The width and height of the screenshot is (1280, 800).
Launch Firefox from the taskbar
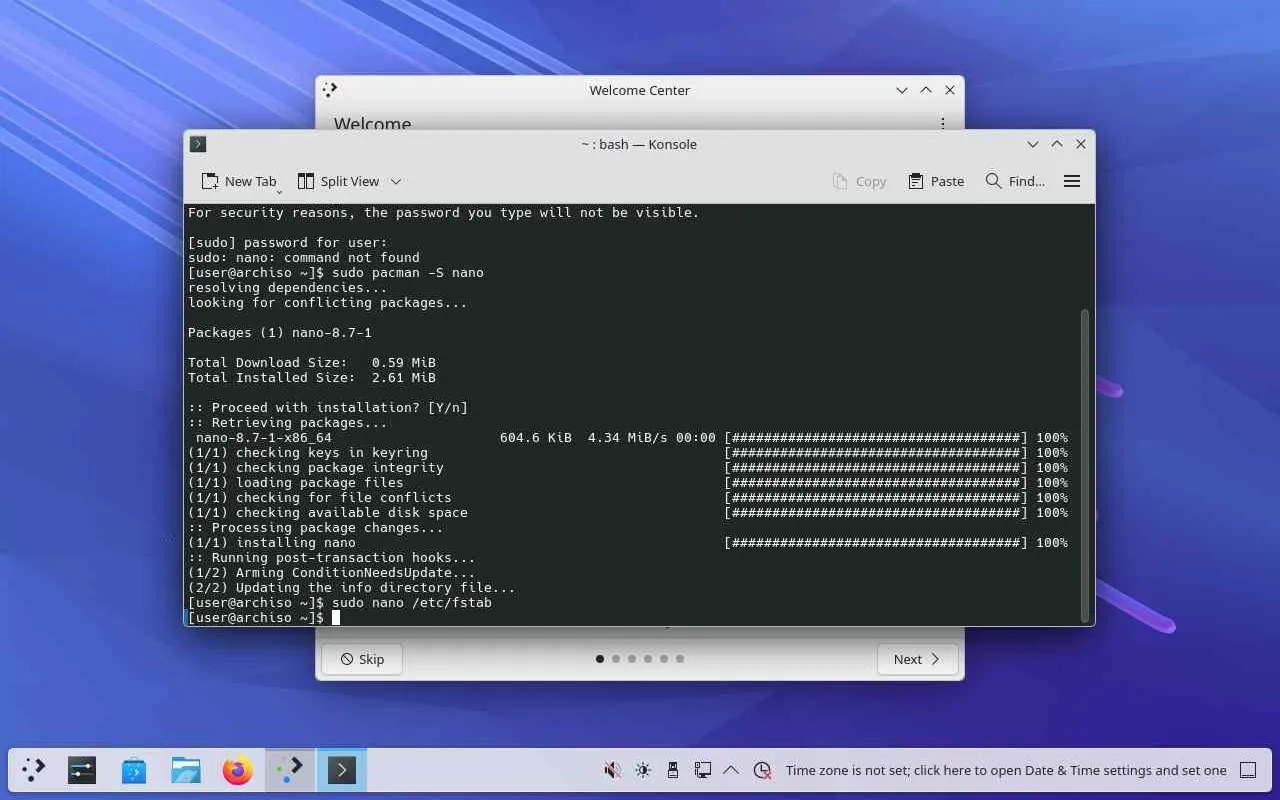point(238,770)
